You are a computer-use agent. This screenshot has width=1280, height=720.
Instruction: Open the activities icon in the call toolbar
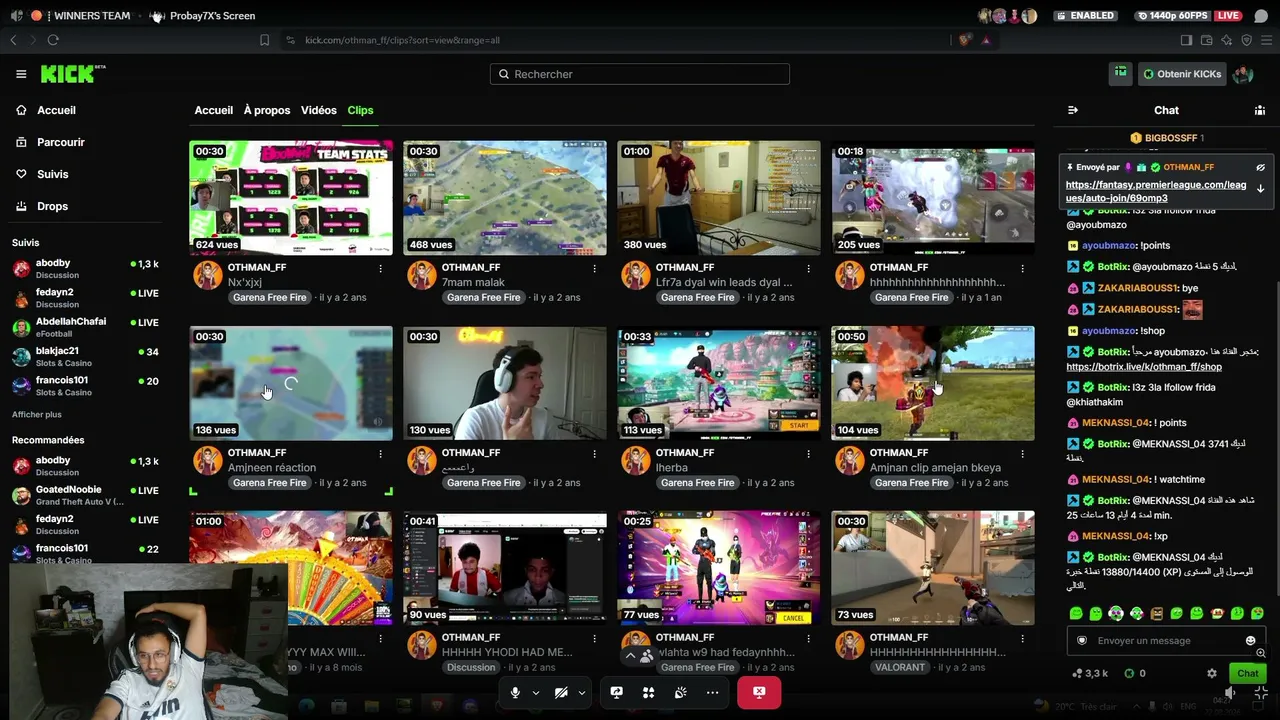(649, 692)
